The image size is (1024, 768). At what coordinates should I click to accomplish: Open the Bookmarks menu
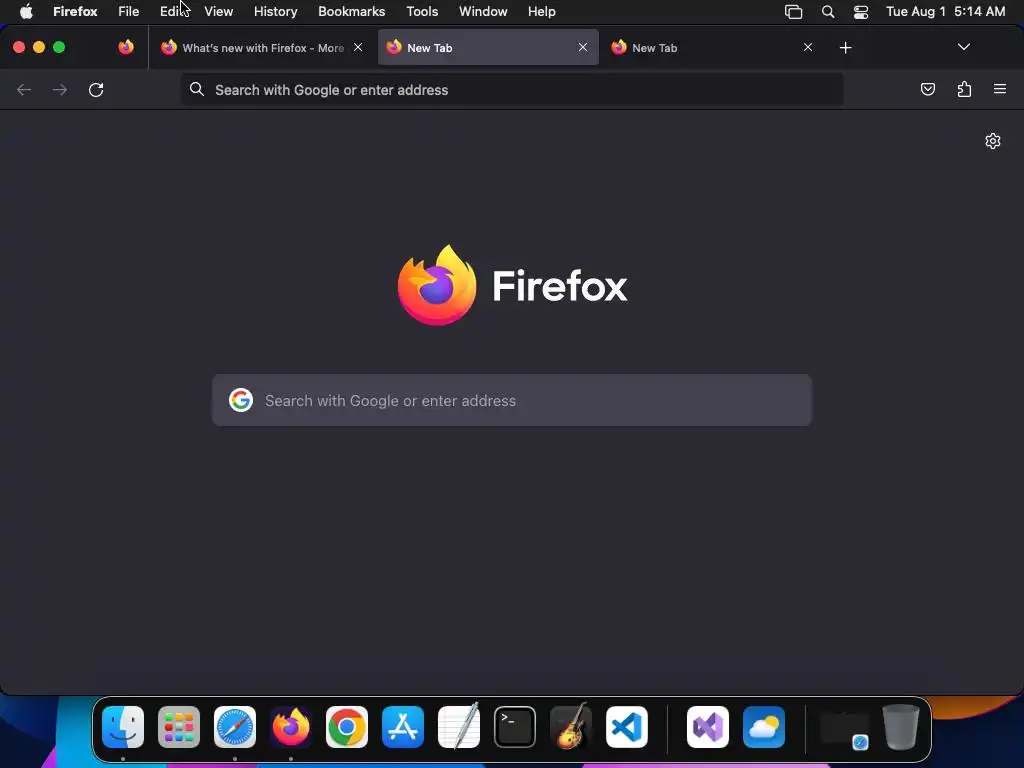[x=351, y=12]
